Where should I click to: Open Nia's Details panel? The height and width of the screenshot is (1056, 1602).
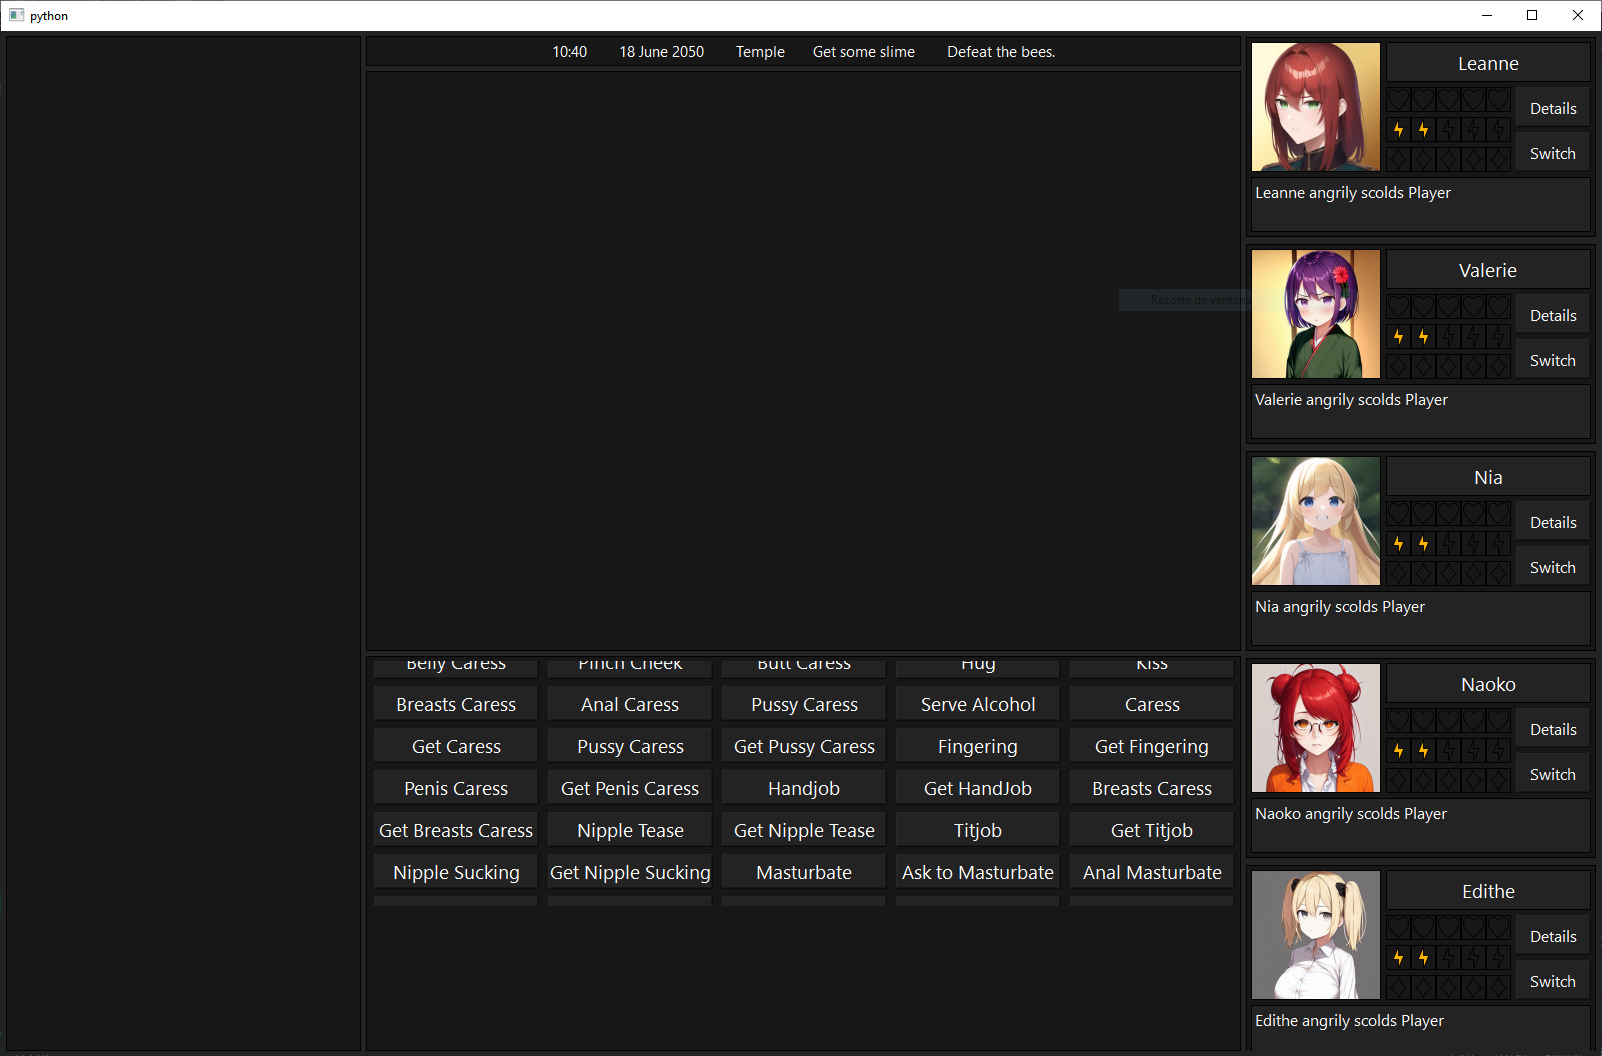[1552, 523]
